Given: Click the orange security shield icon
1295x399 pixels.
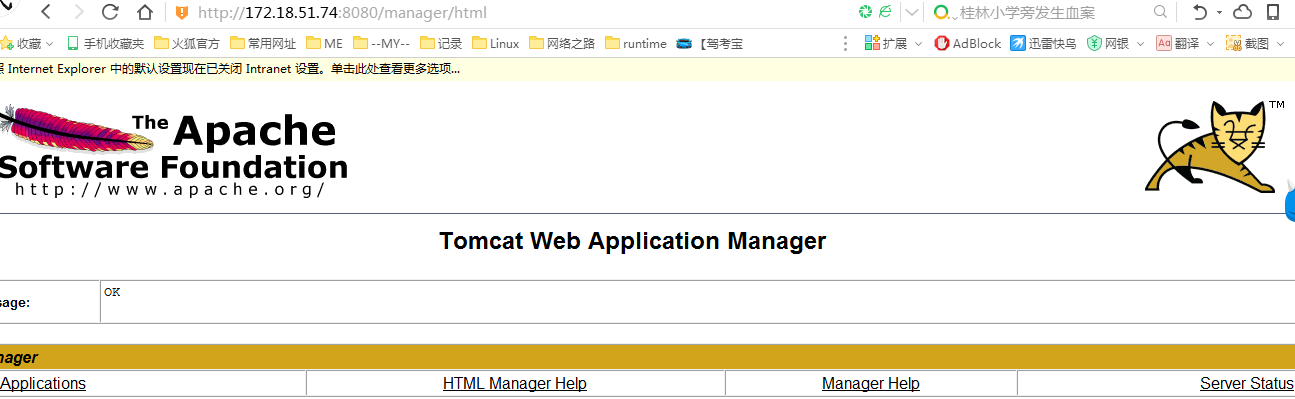Looking at the screenshot, I should [181, 13].
